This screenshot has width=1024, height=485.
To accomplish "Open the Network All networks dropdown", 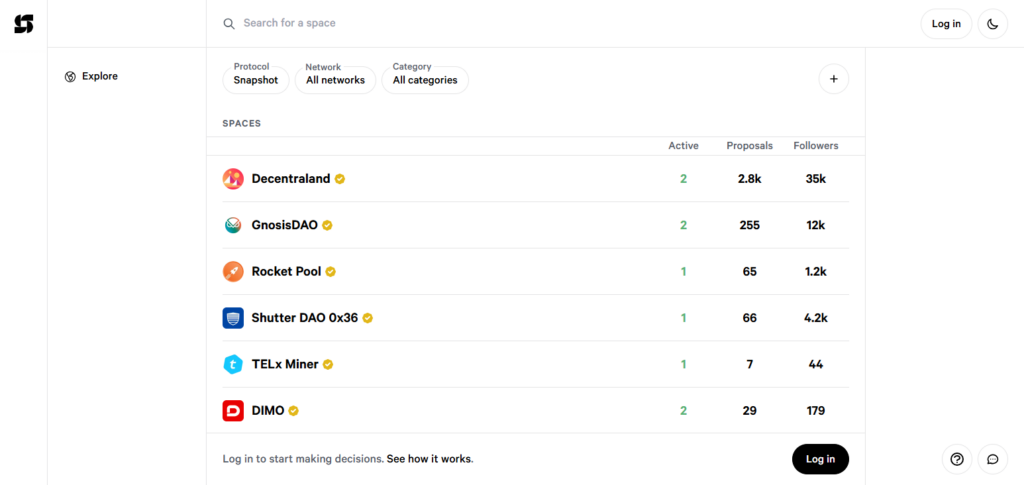I will click(x=336, y=80).
